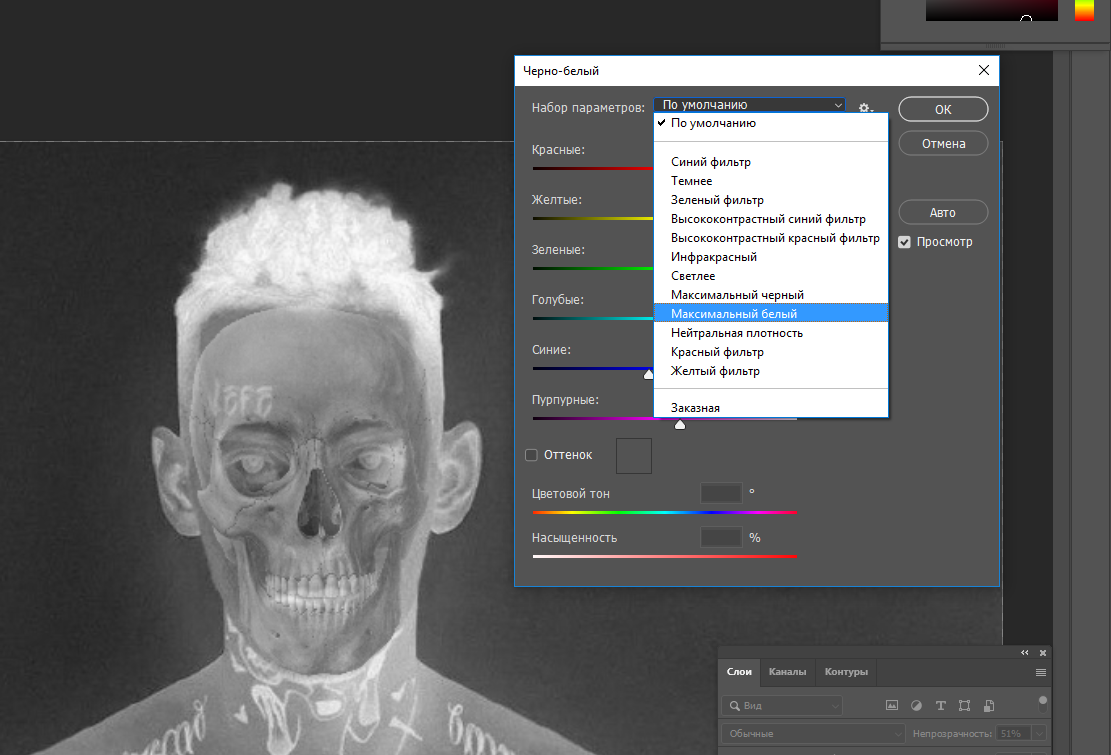
Task: Collapse the panel with double-arrow icon
Action: pyautogui.click(x=1024, y=652)
